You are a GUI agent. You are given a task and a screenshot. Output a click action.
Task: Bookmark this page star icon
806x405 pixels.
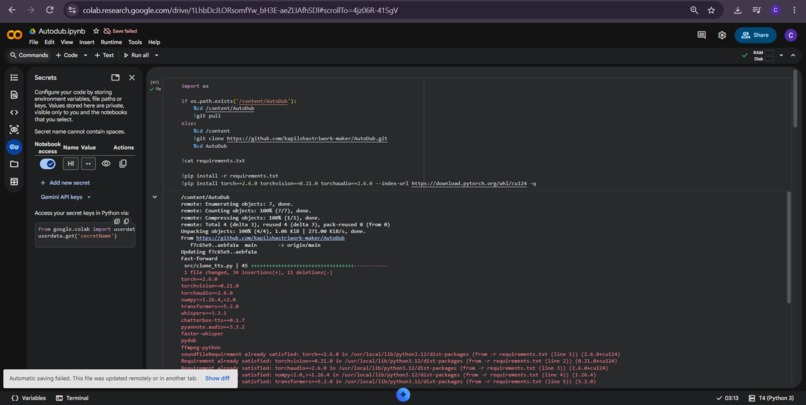(x=711, y=10)
